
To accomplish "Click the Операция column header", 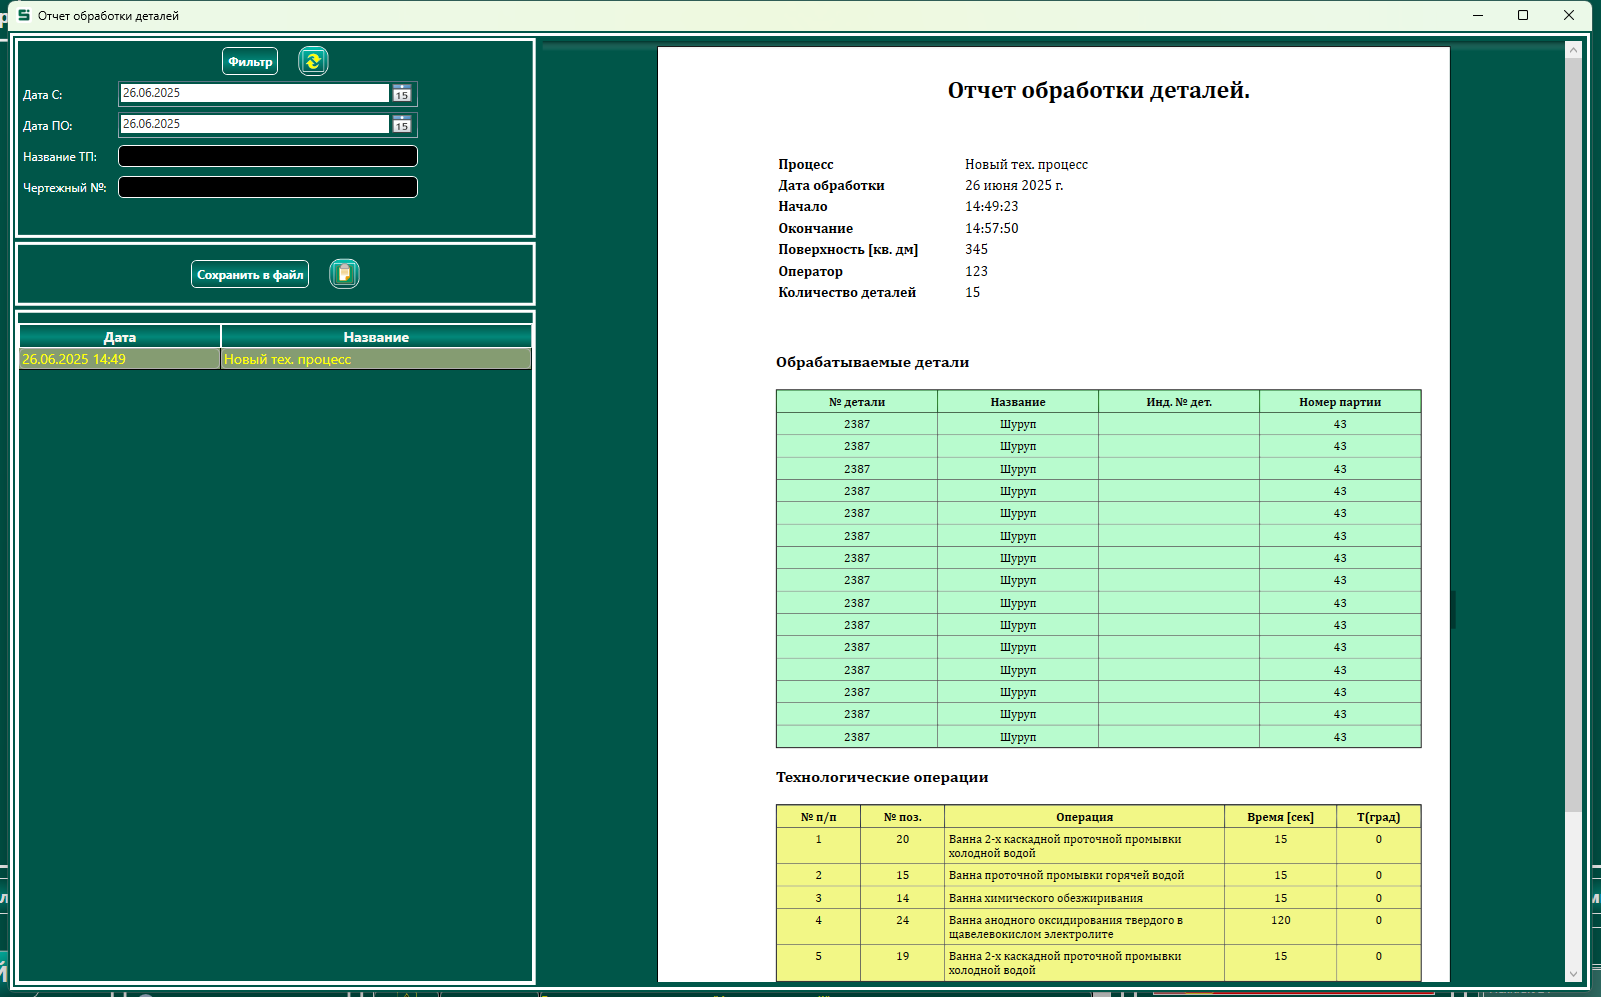I will (x=1084, y=817).
